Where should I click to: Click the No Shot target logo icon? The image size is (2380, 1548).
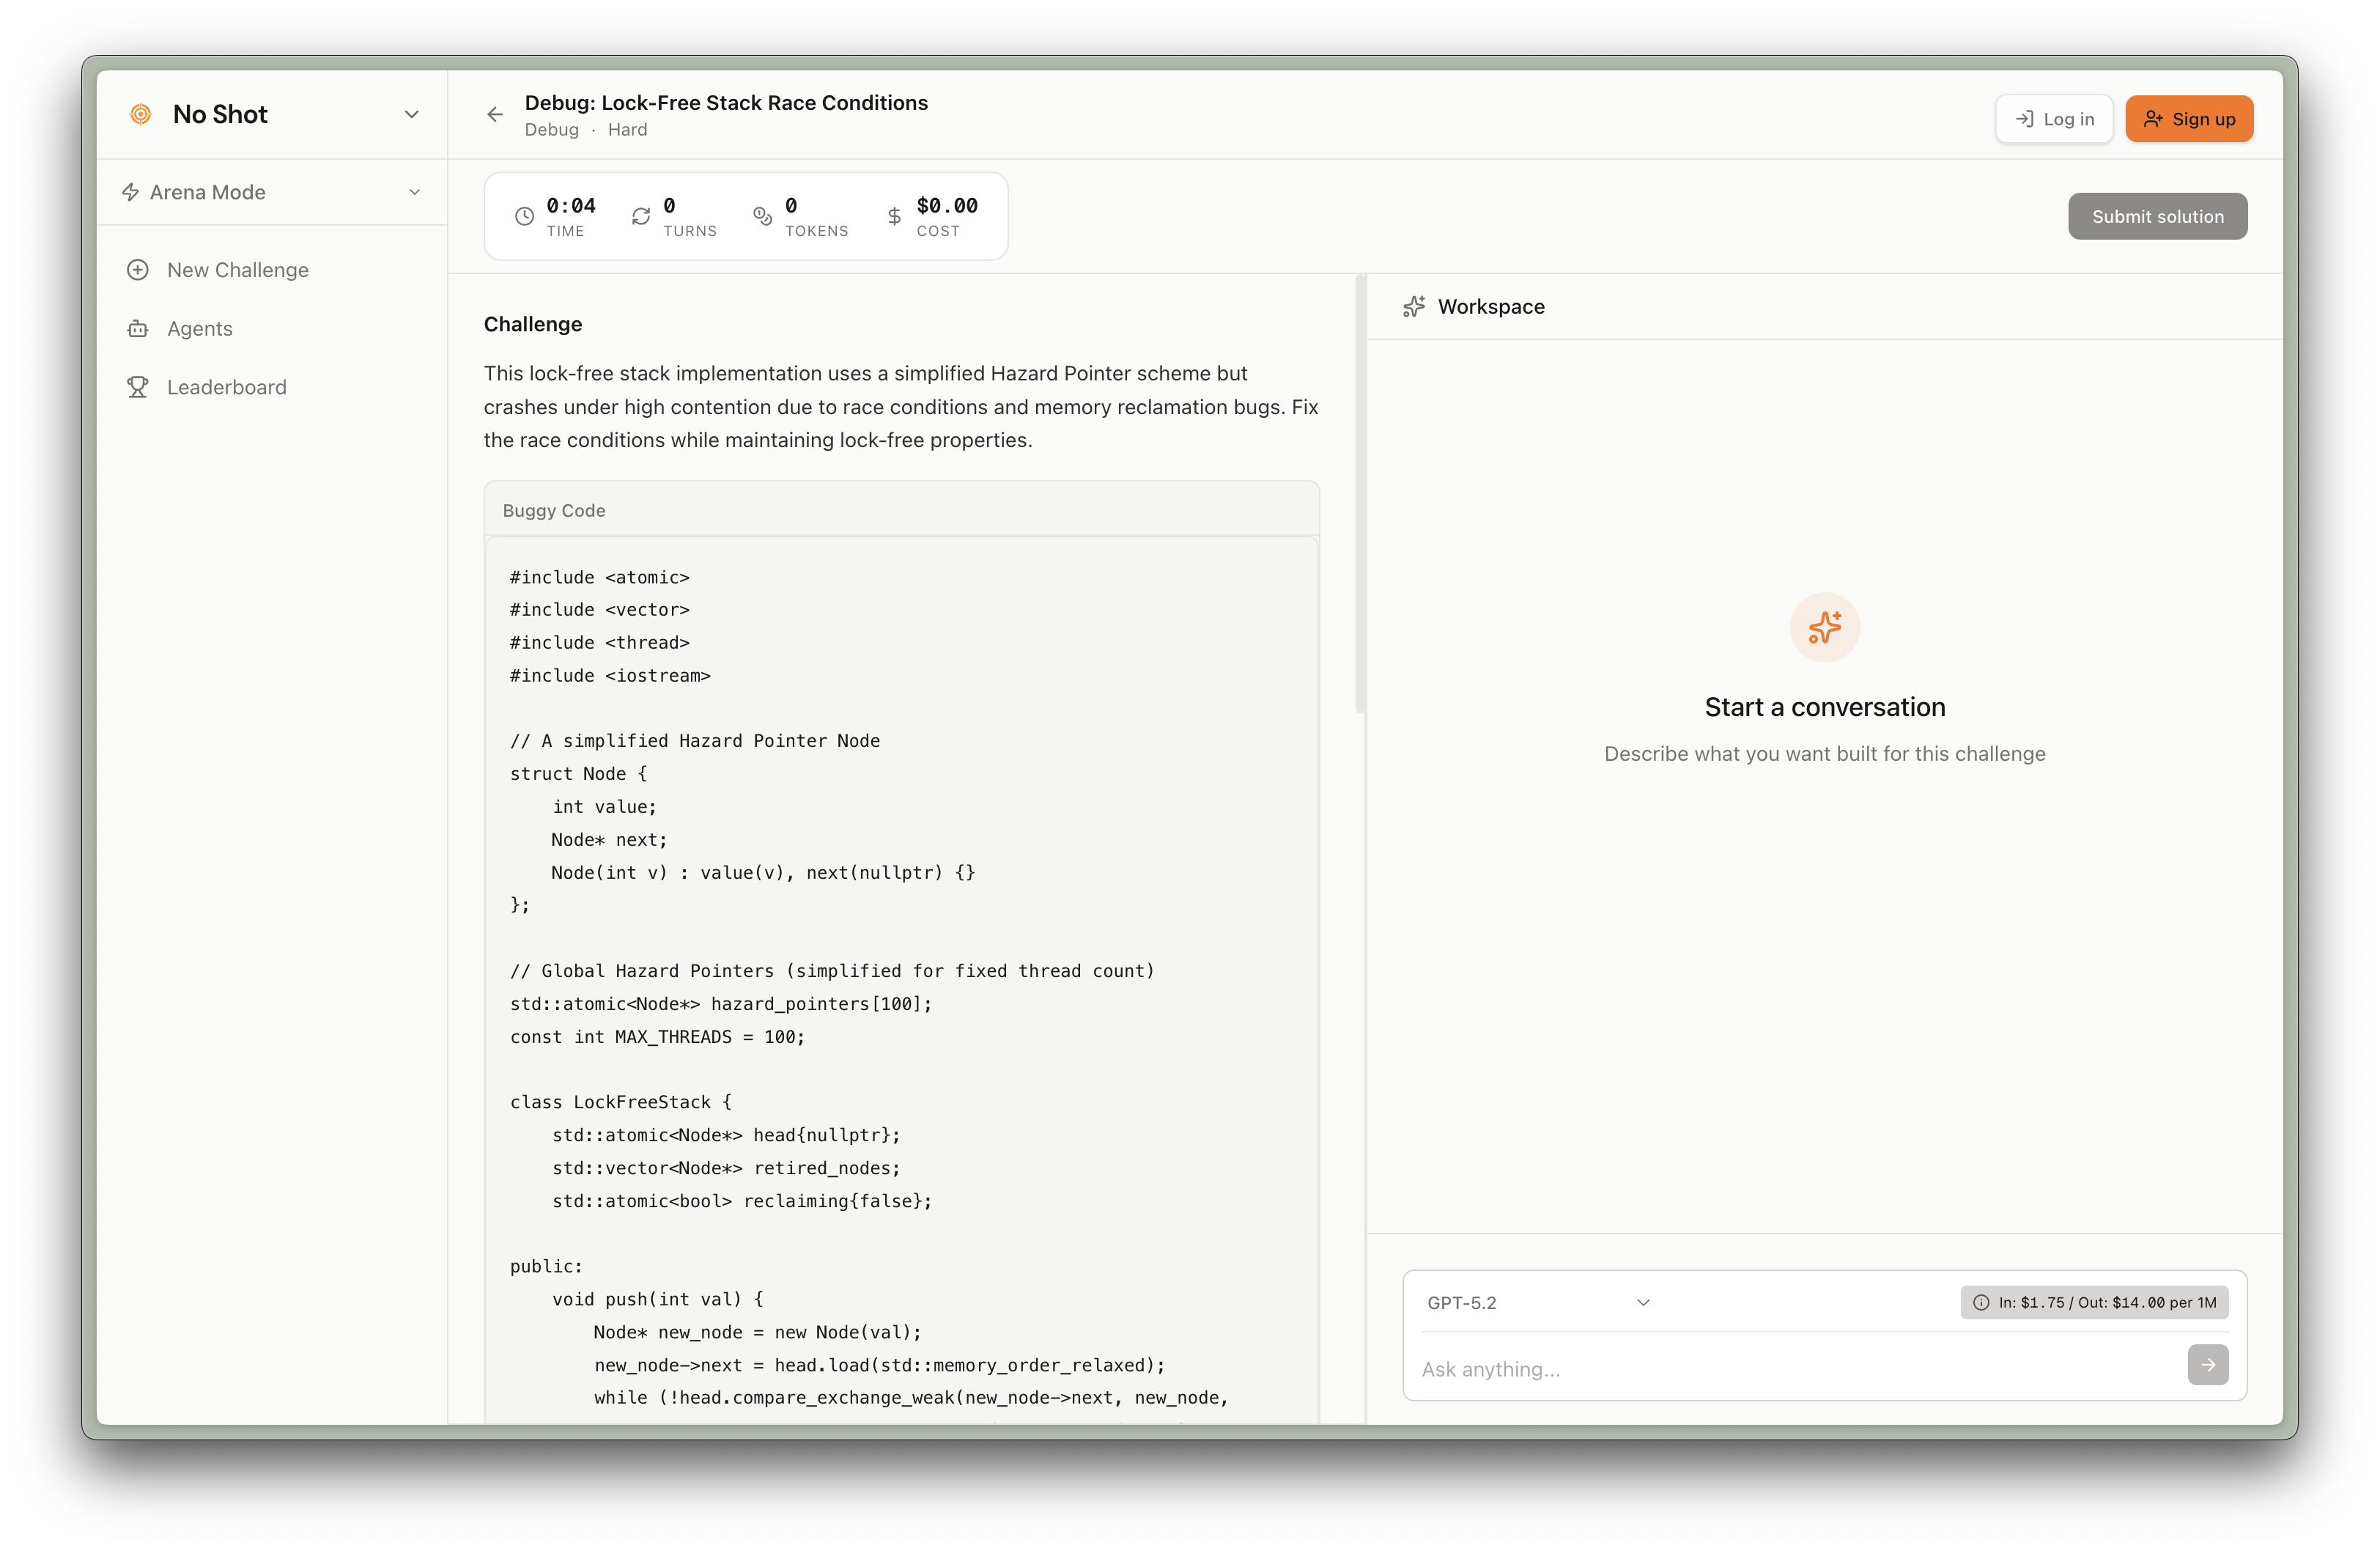pyautogui.click(x=141, y=114)
